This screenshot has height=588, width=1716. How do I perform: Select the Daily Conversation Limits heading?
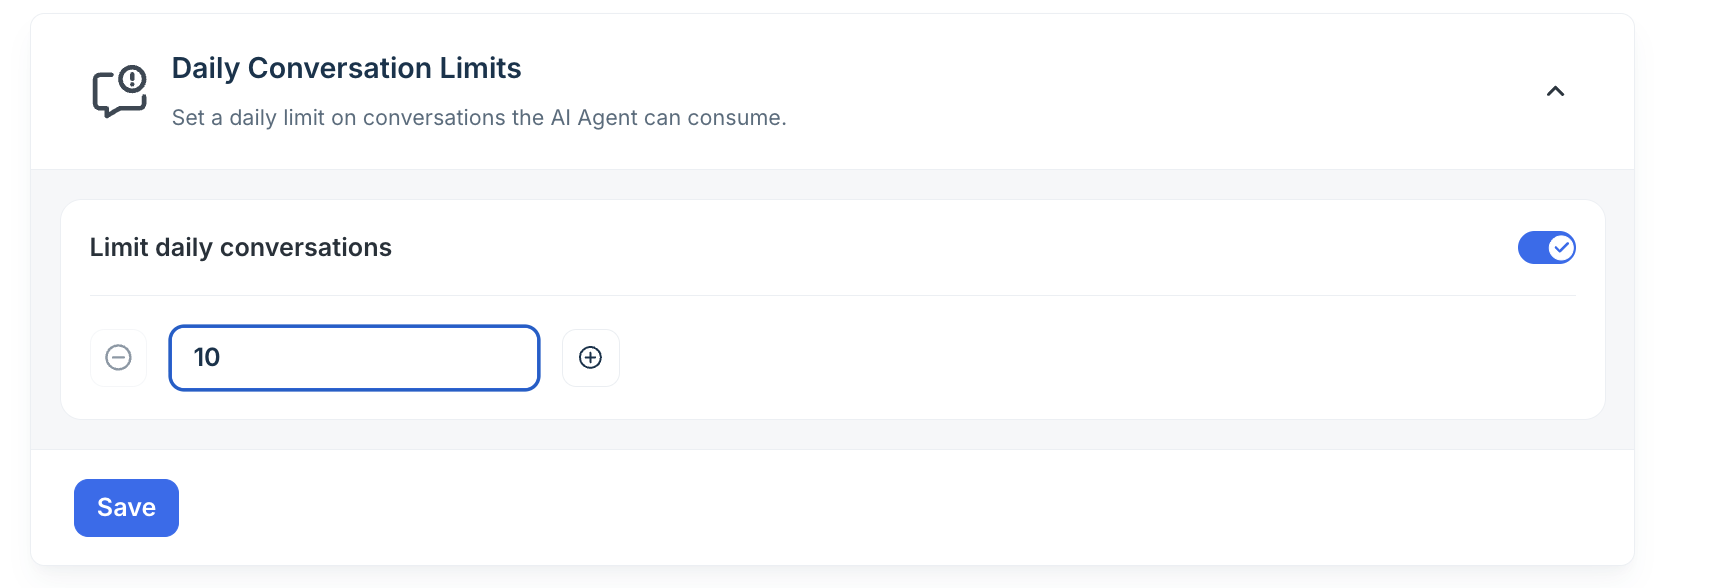[346, 68]
